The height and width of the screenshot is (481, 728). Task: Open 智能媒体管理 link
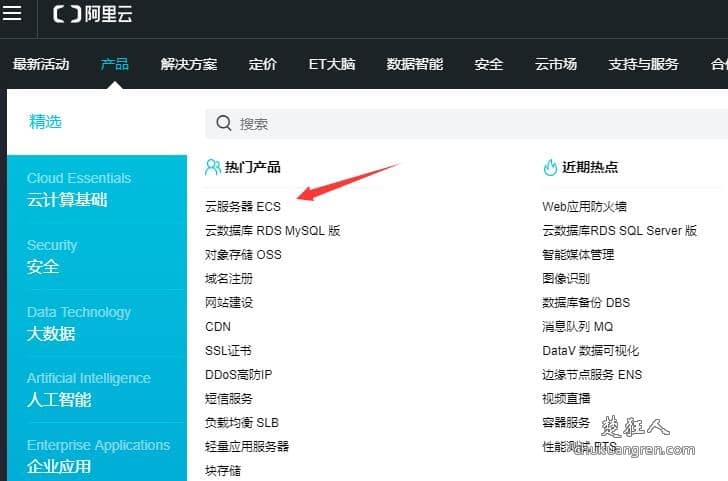578,255
